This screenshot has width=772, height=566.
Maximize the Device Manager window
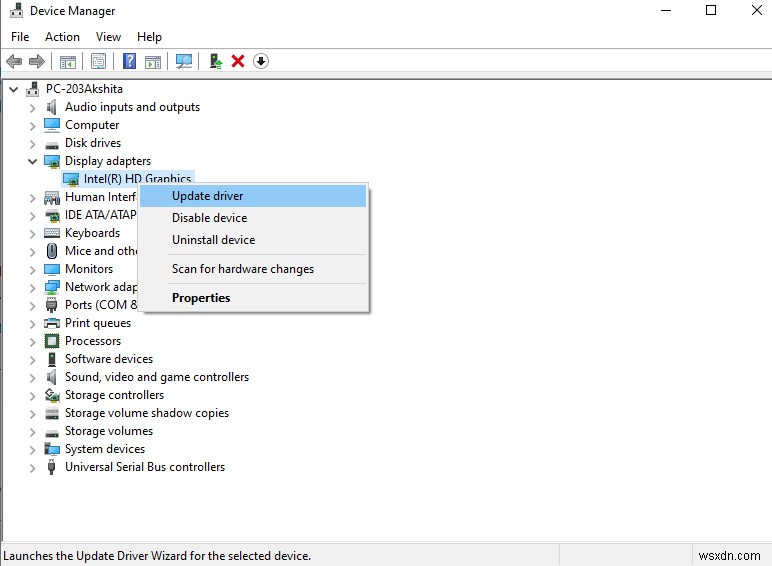[711, 10]
